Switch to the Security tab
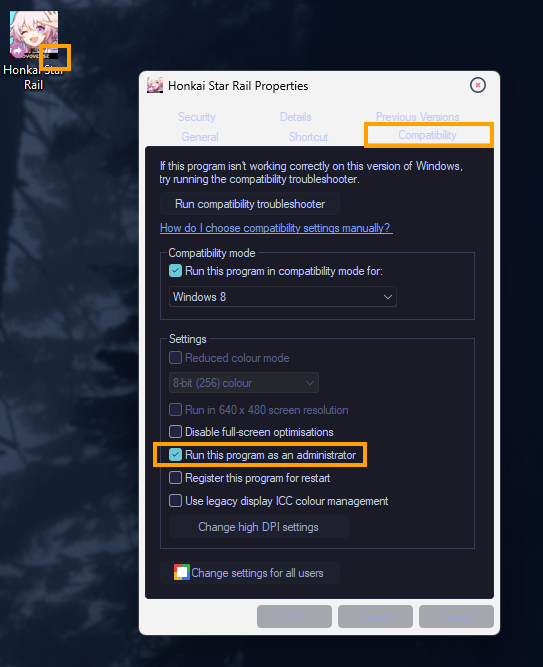This screenshot has height=667, width=543. click(197, 117)
